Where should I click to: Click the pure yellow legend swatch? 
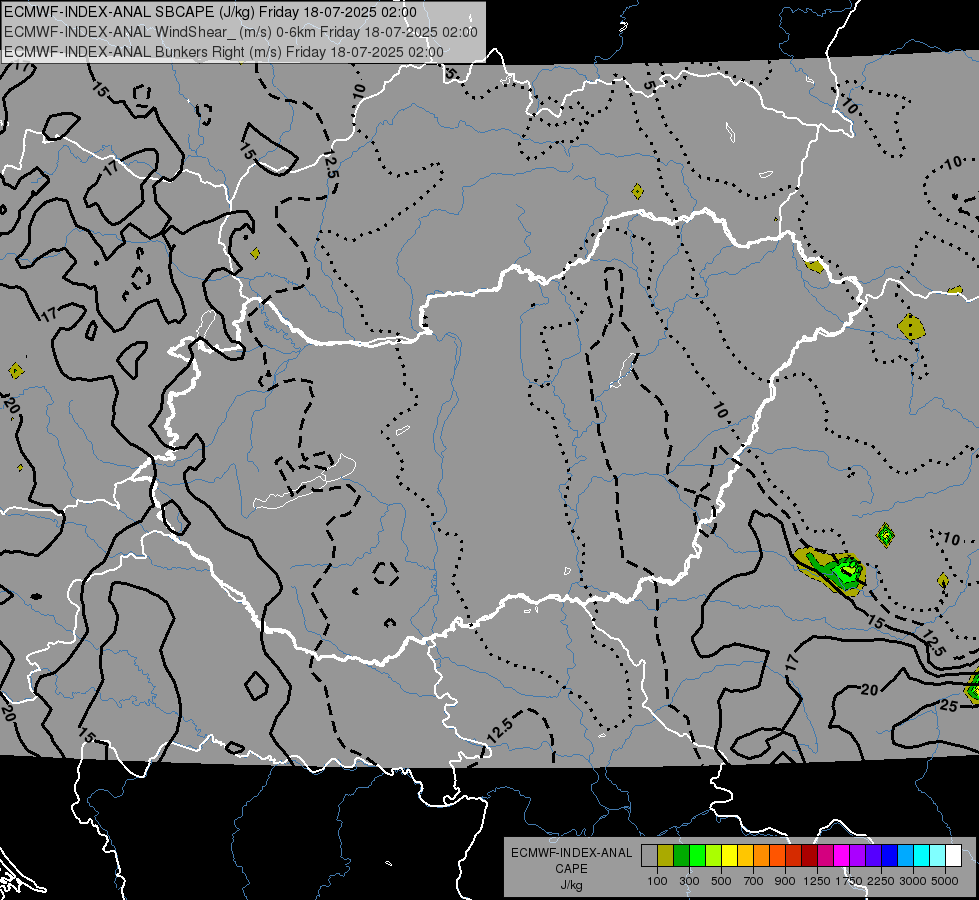tap(729, 855)
